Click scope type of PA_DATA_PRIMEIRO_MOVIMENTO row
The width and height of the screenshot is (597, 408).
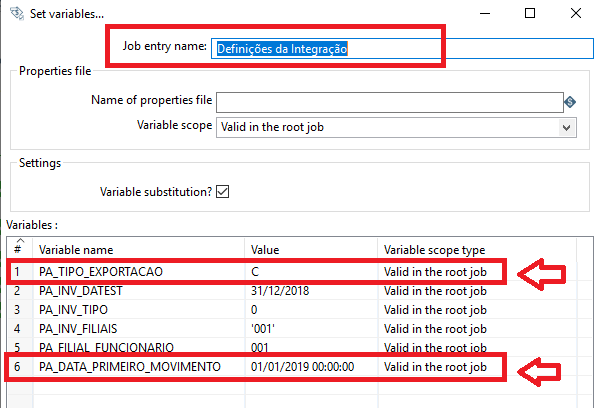(x=477, y=367)
